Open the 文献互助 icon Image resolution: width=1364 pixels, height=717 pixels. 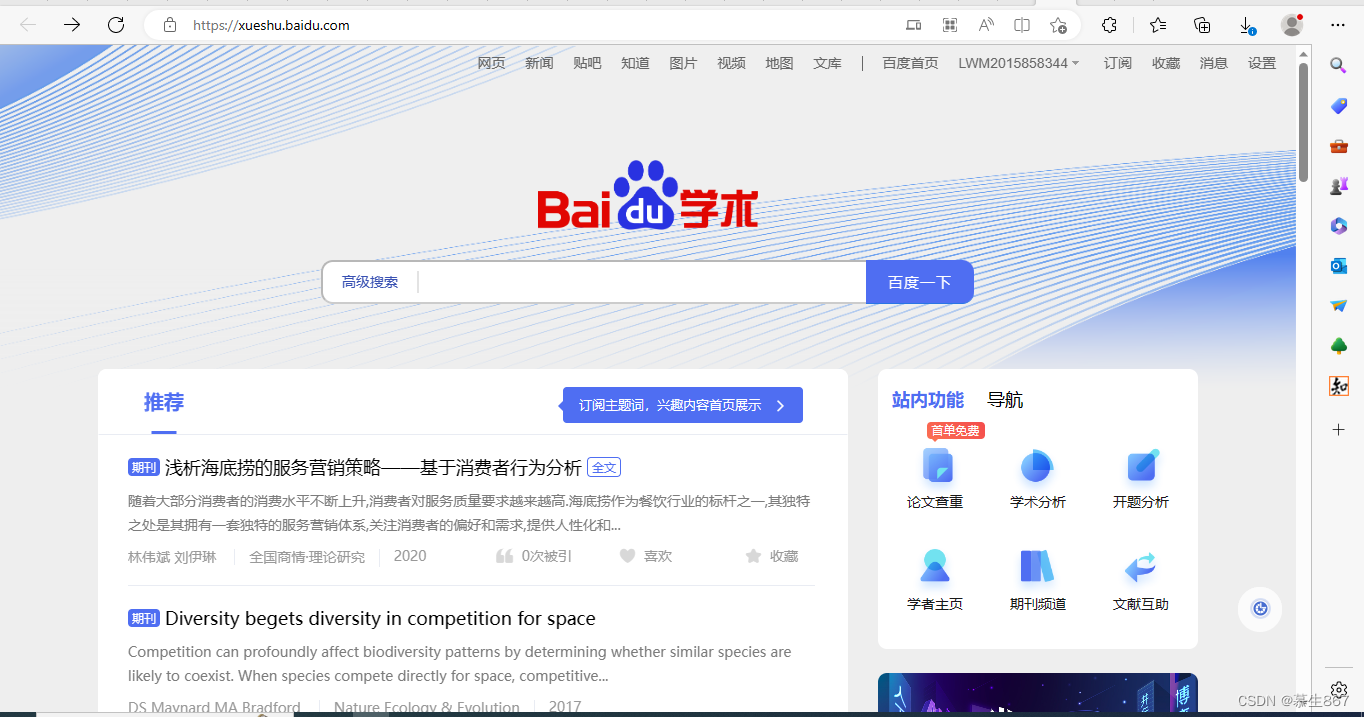click(1141, 567)
